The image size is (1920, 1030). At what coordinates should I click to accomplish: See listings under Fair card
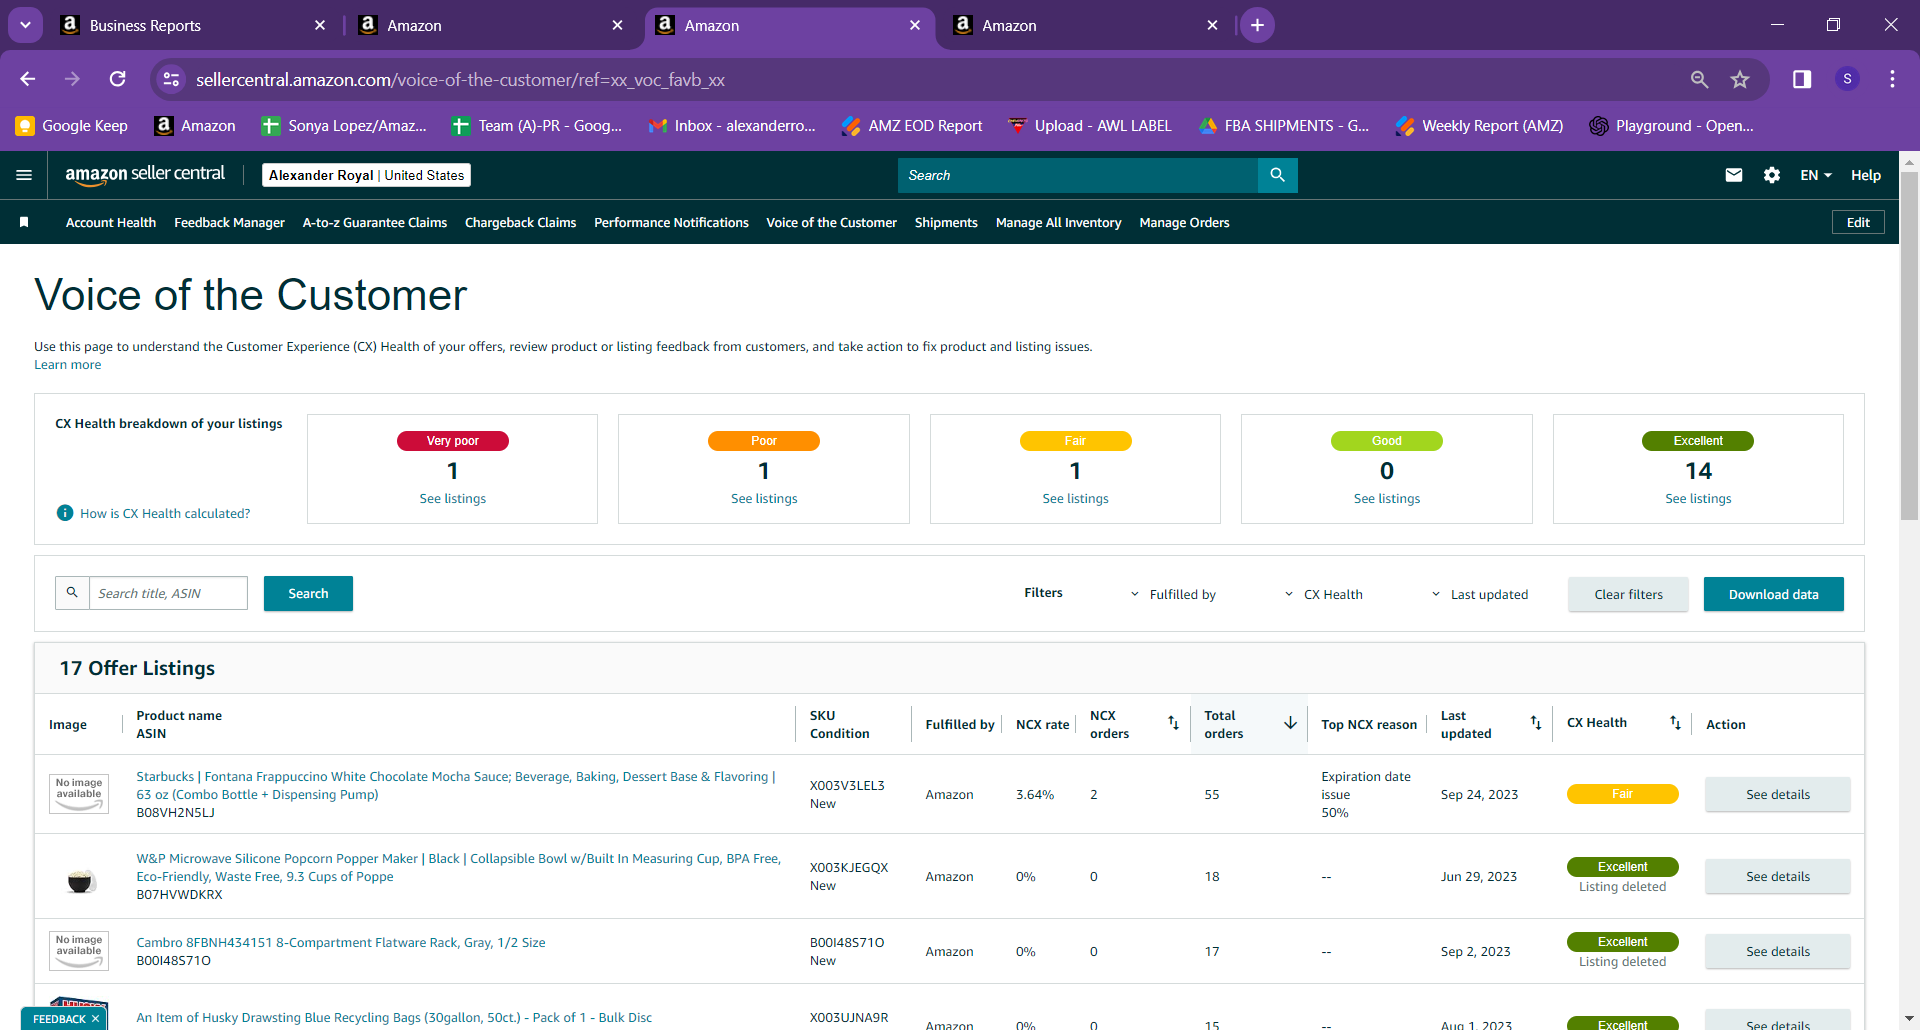pos(1075,498)
